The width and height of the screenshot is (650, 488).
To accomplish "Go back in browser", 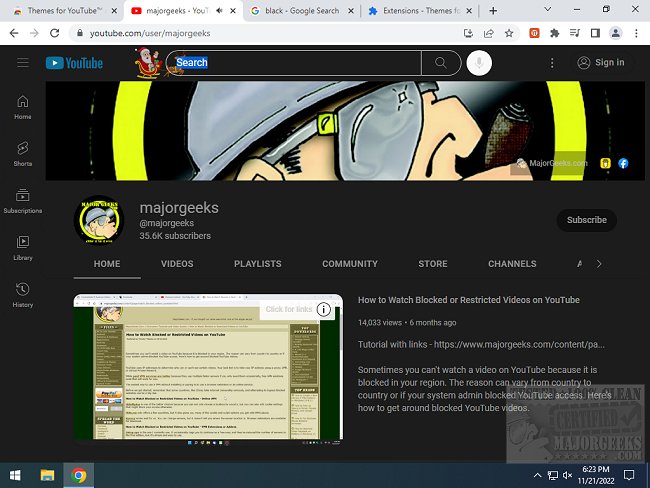I will pyautogui.click(x=14, y=33).
